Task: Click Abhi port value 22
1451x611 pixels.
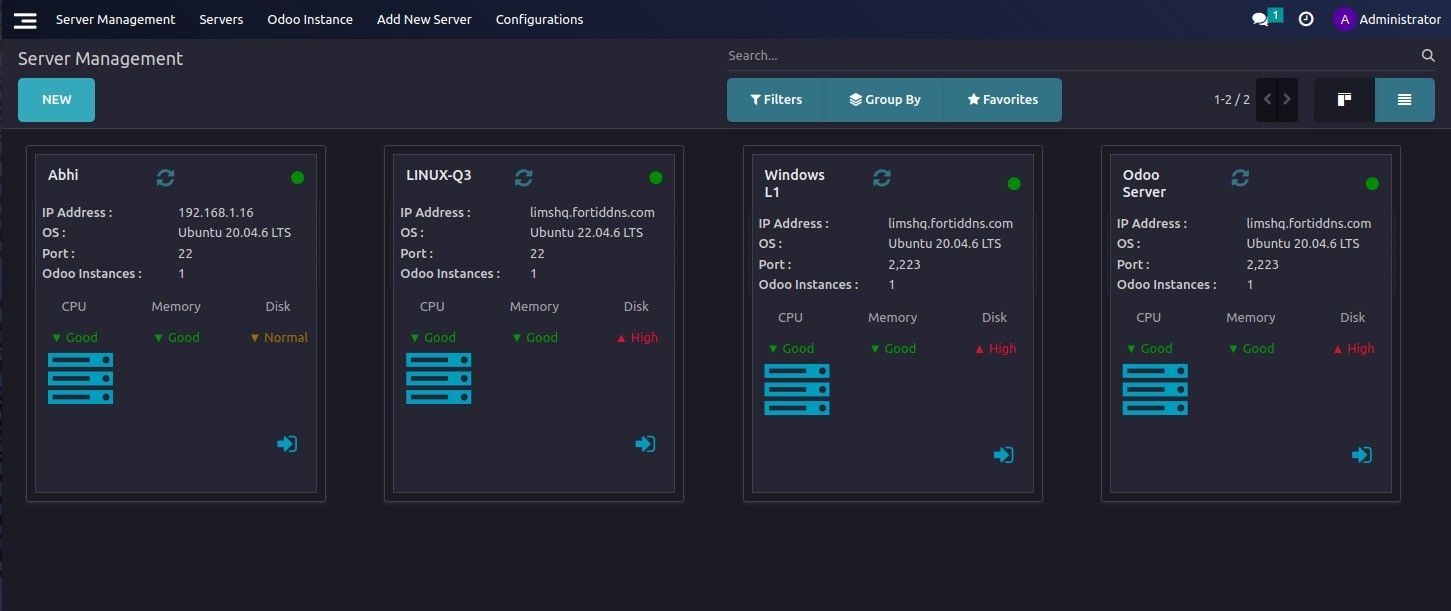Action: pyautogui.click(x=185, y=254)
